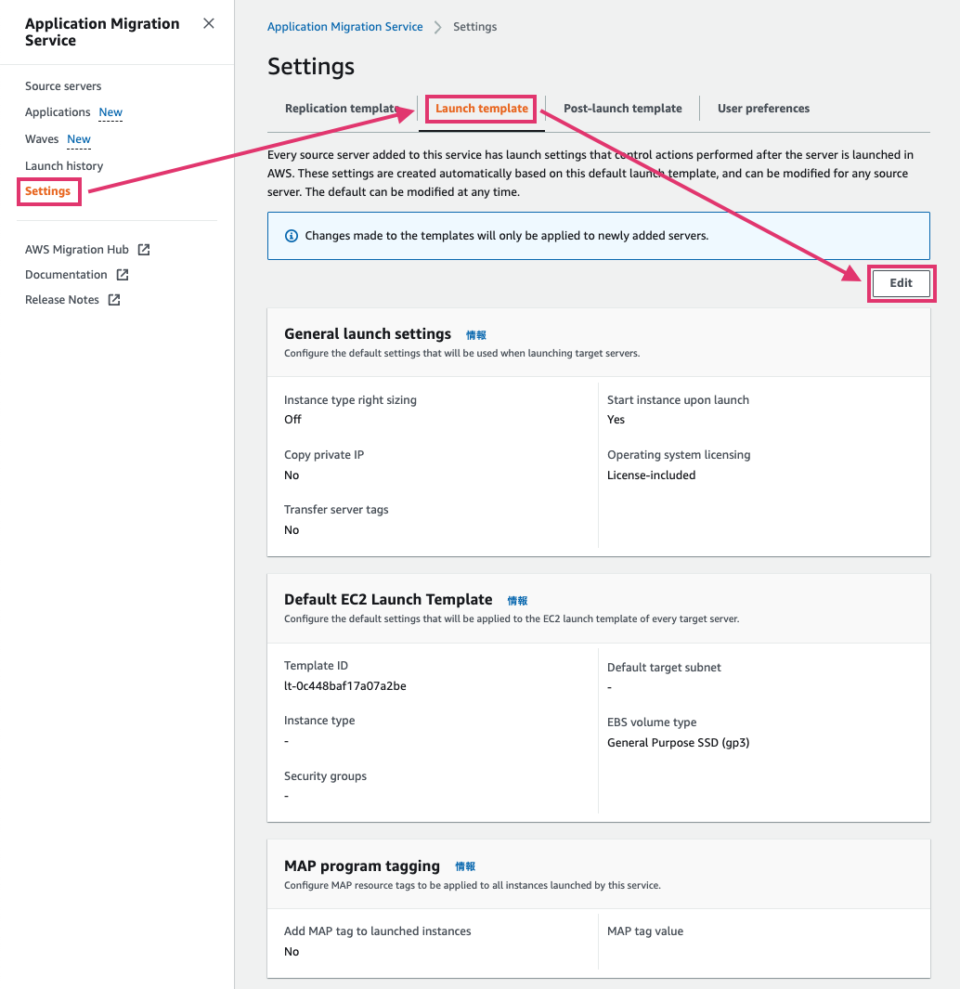
Task: Click the New badge next to Applications
Action: [x=110, y=112]
